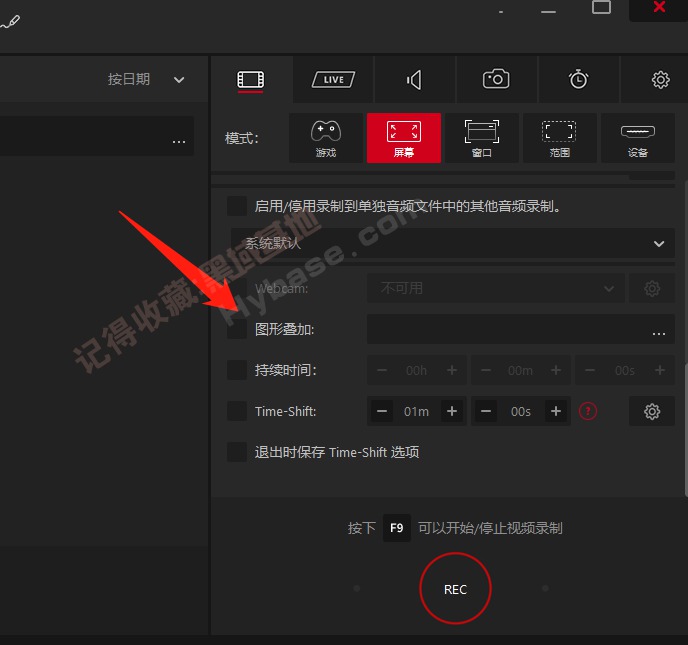This screenshot has height=645, width=688.
Task: Toggle 退出时保存 Time-Shift 选项 checkbox
Action: tap(237, 452)
